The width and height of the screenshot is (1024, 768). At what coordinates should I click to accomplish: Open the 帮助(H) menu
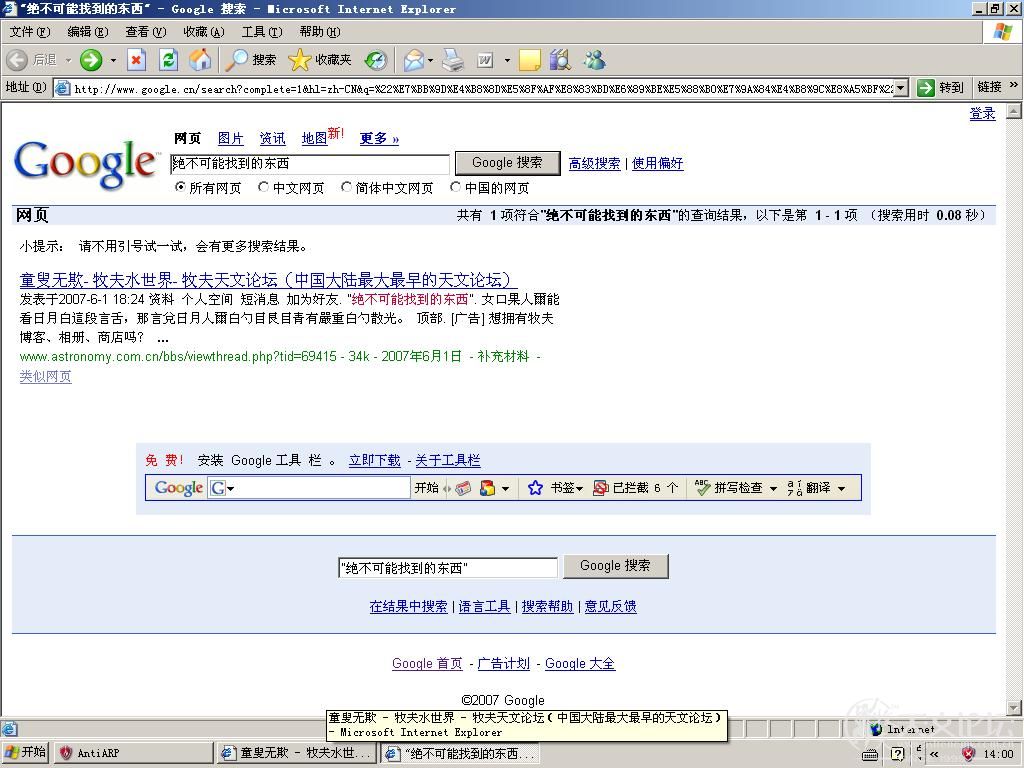(320, 31)
